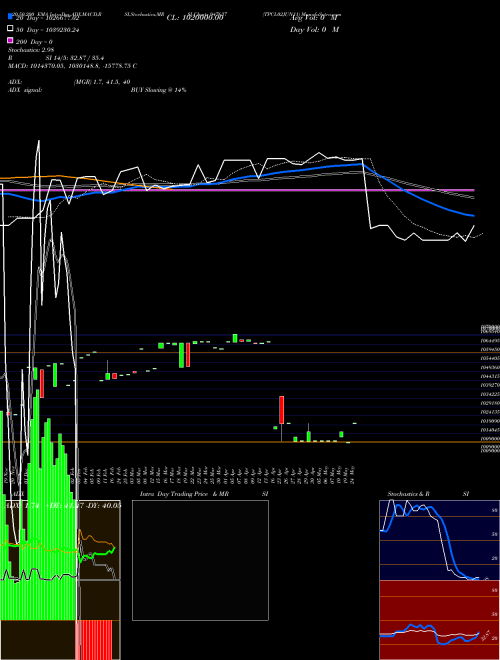Select the 200 Day - 0 label
This screenshot has height=660, width=500.
point(34,42)
